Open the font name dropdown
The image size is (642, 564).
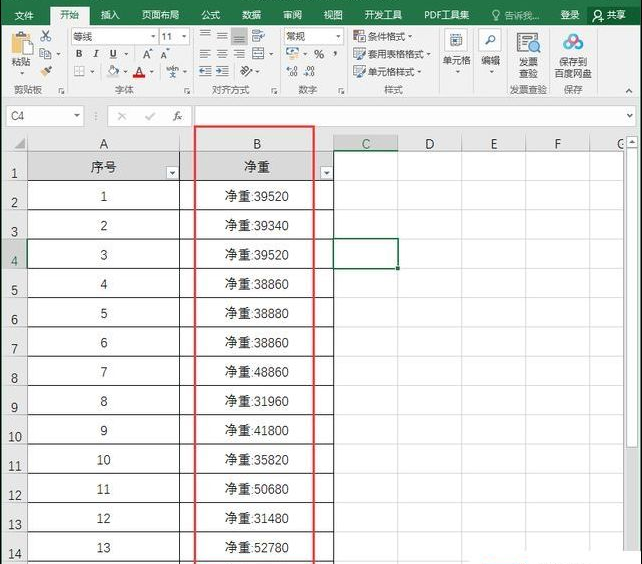[152, 36]
